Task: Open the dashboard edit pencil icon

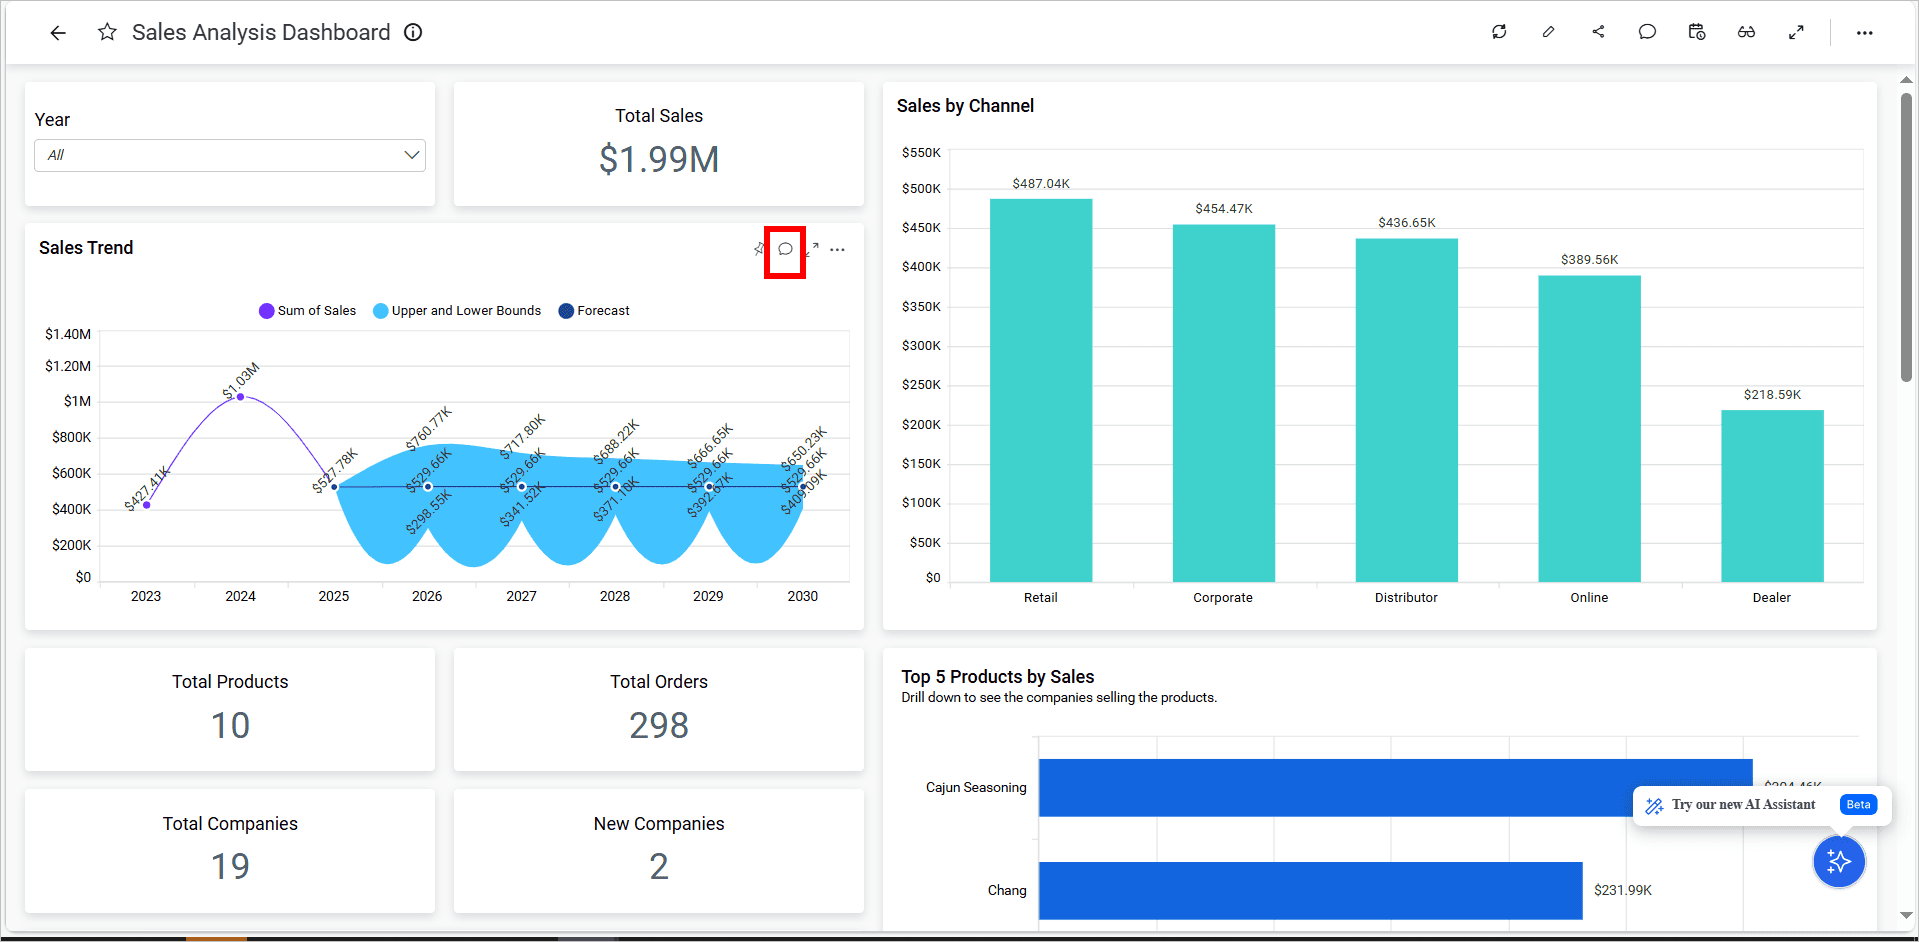Action: pos(1548,31)
